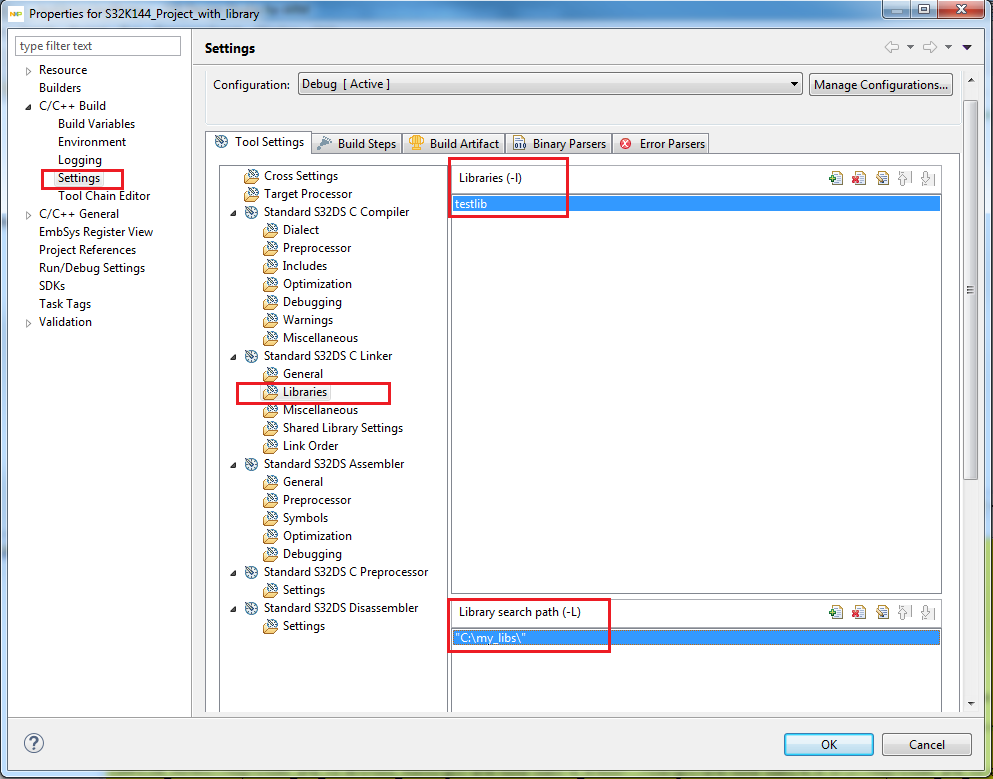Select Logging item
Viewport: 993px width, 779px height.
80,160
